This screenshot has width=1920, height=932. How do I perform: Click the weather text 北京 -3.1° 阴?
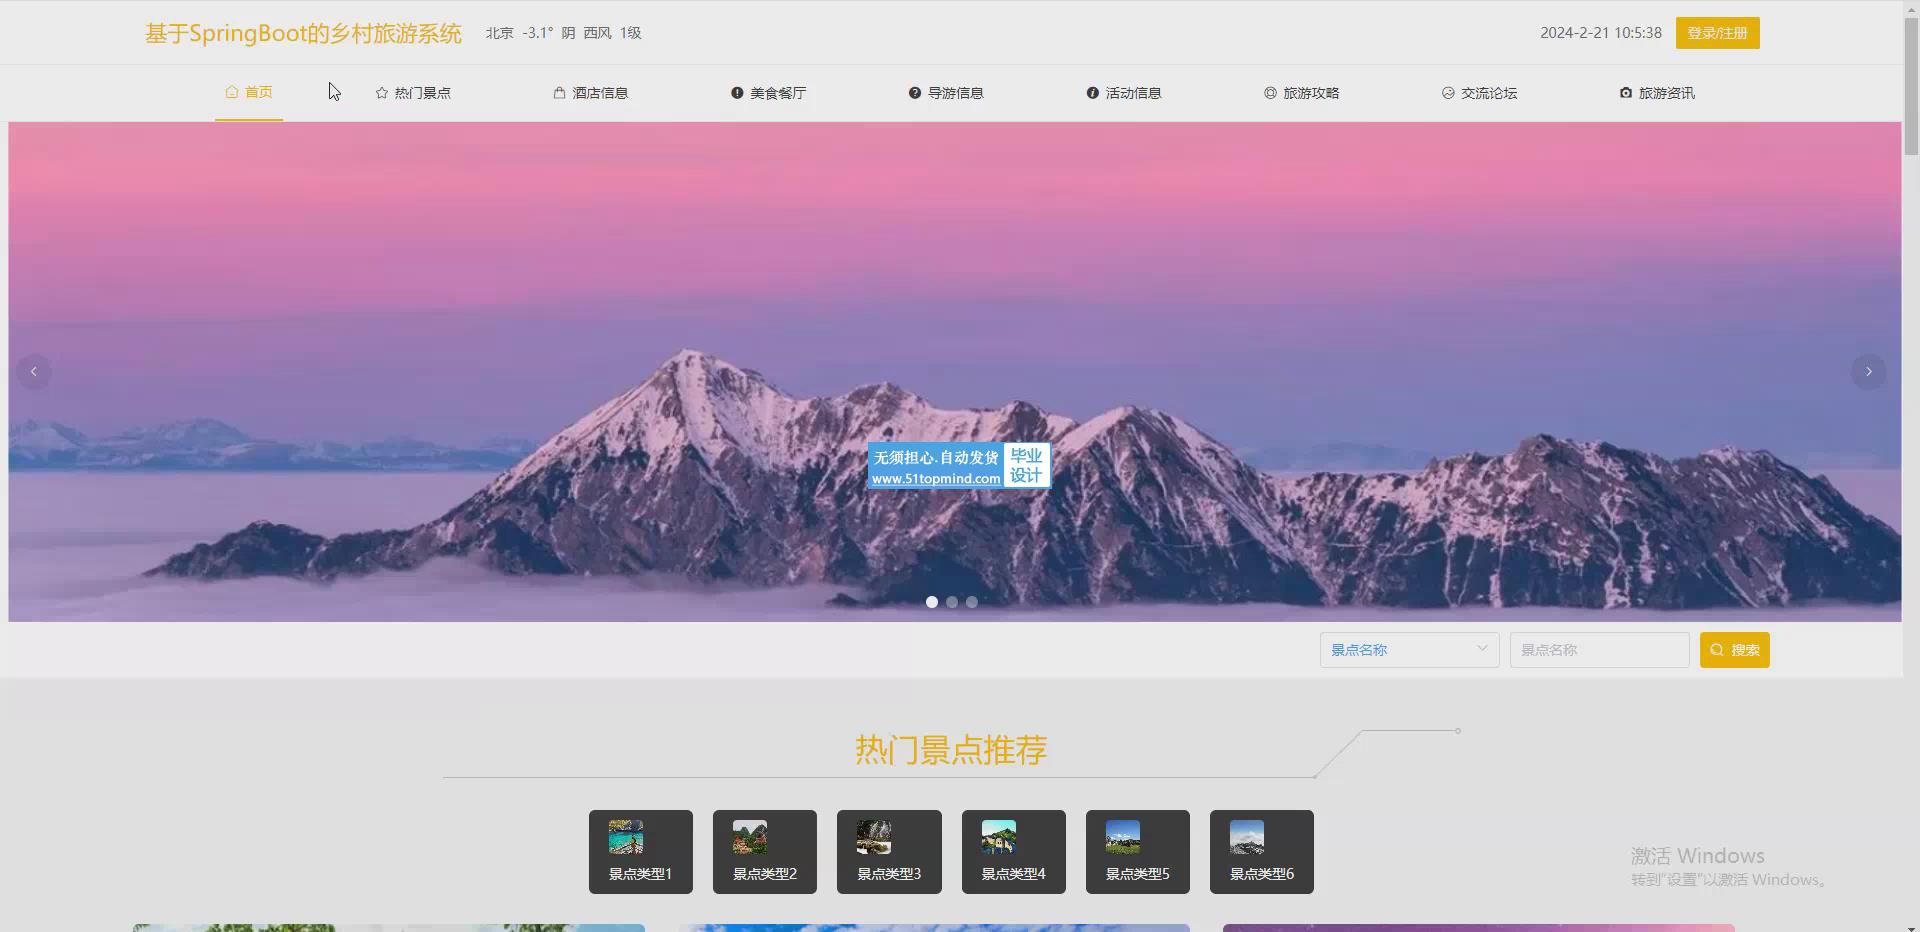pyautogui.click(x=564, y=33)
